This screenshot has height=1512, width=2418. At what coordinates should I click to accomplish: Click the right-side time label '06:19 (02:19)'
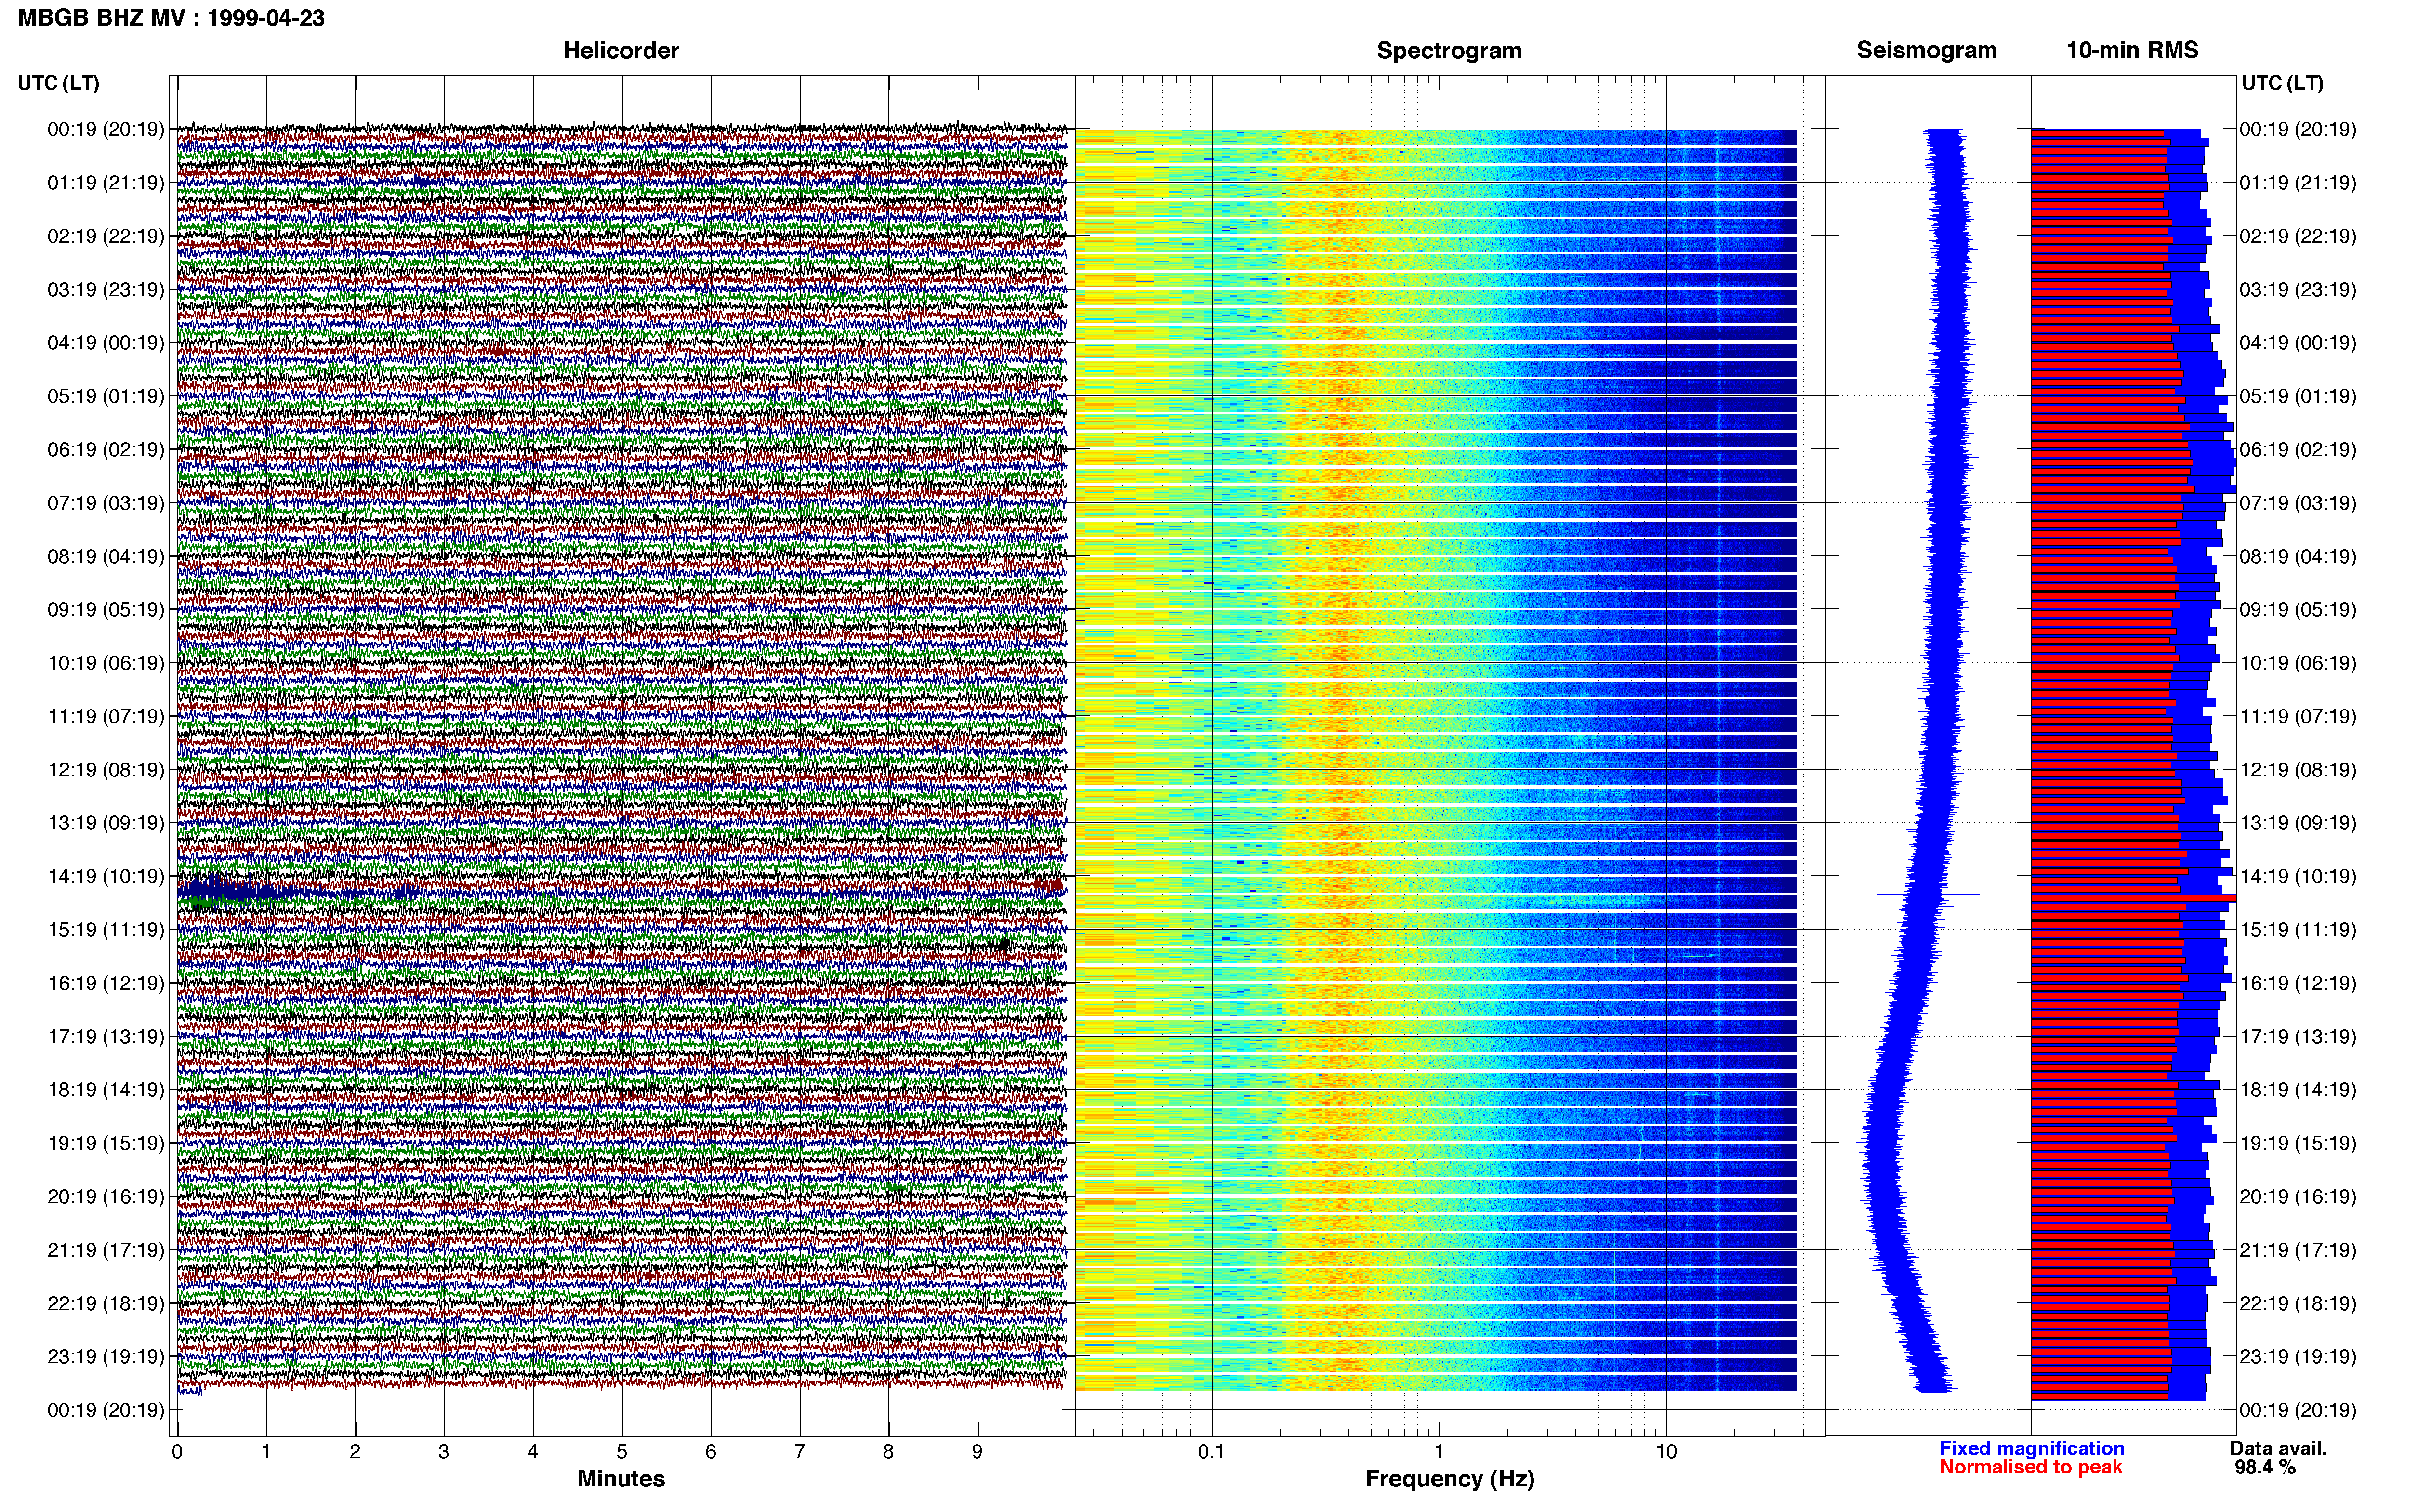(x=2298, y=450)
